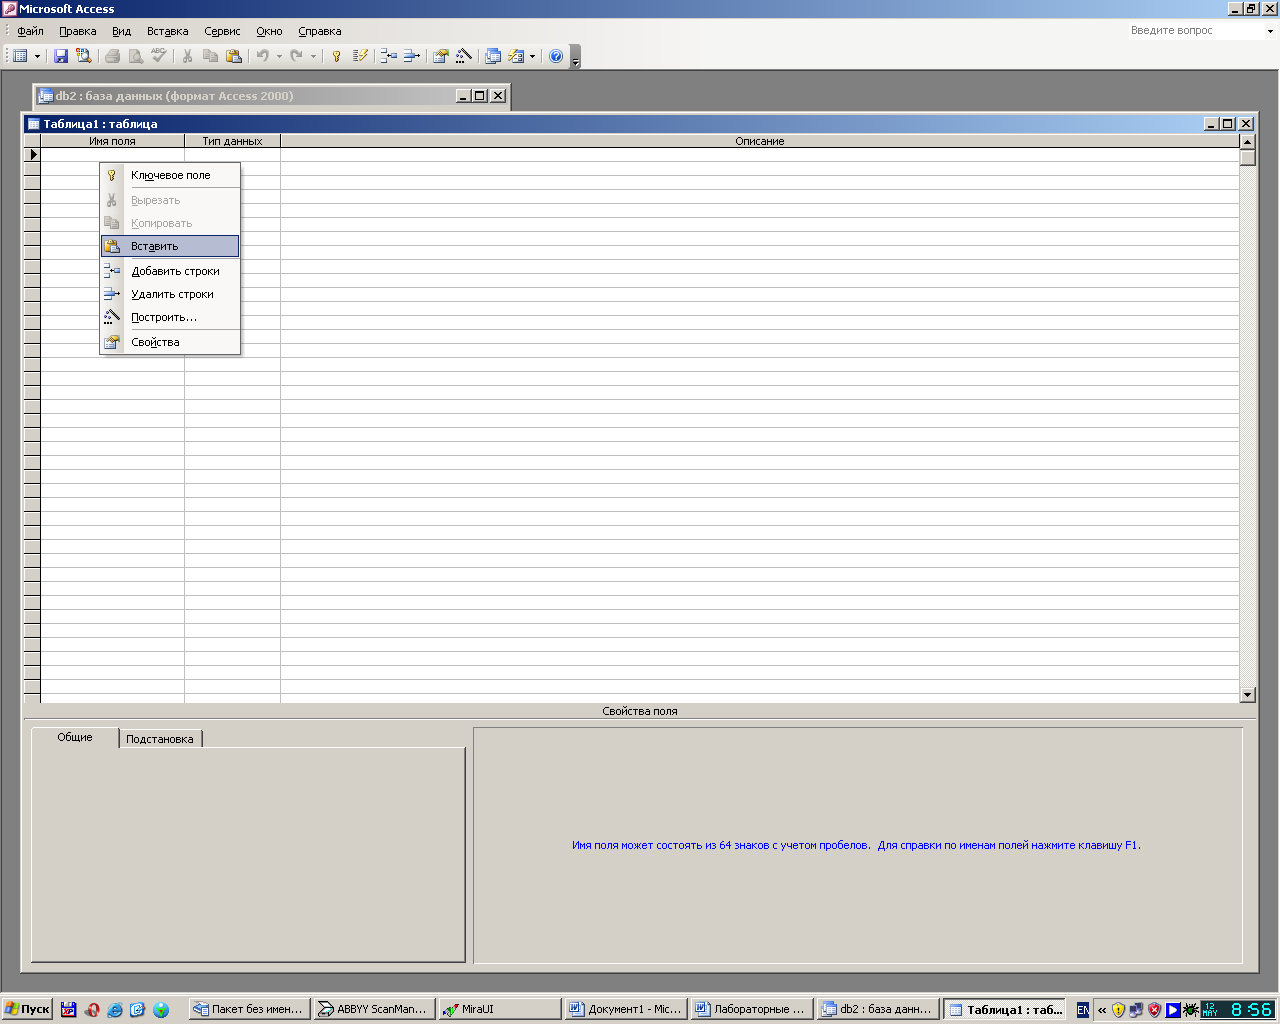Viewport: 1280px width, 1024px height.
Task: Choose 'Построить...' in the context menu
Action: 170,317
